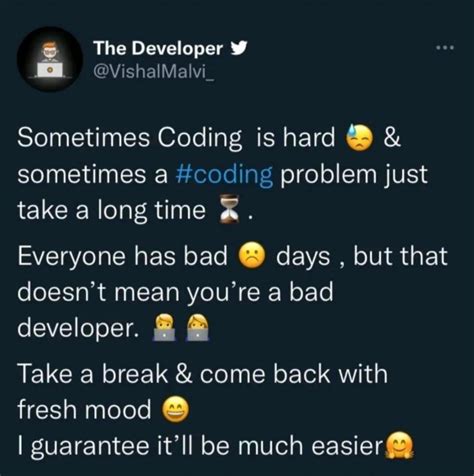Click the hugging face emoji
474x476 pixels.
point(399,445)
